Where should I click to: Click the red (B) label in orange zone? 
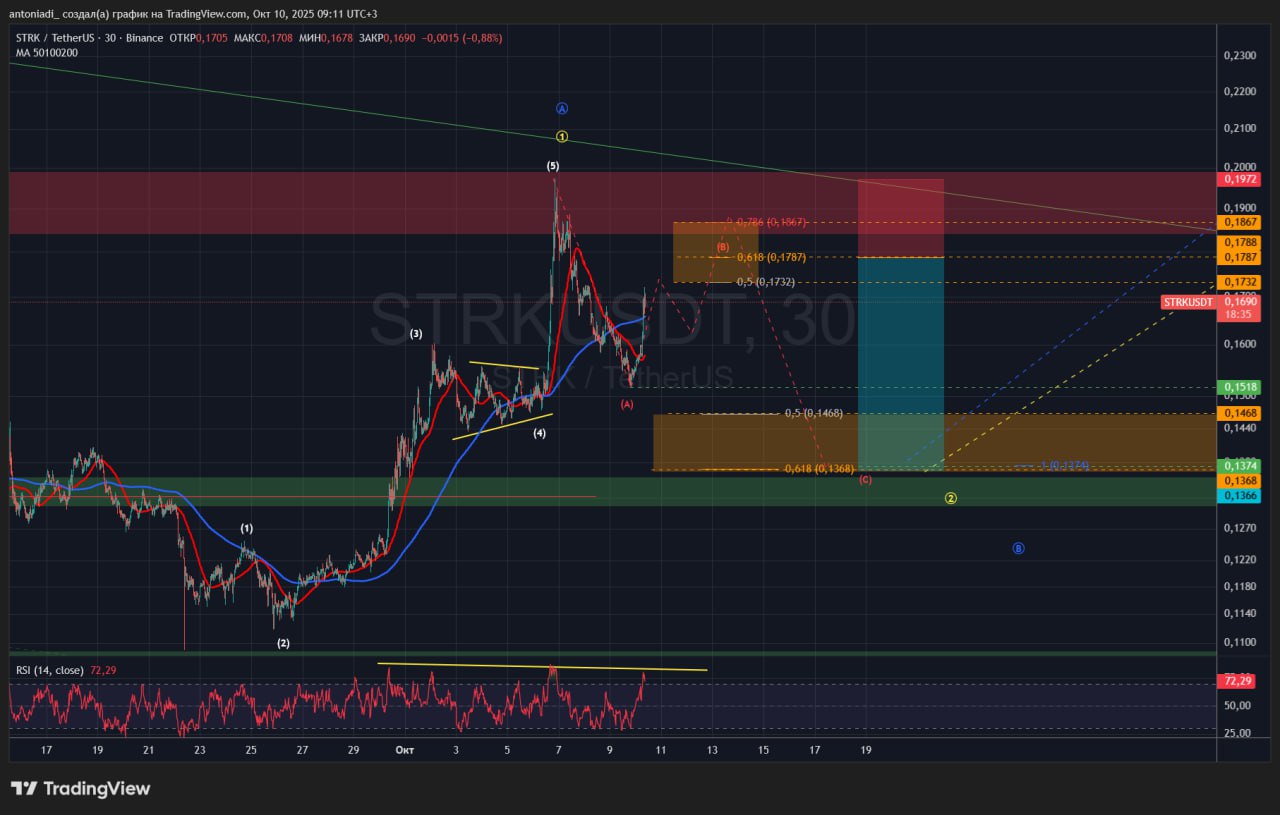722,246
